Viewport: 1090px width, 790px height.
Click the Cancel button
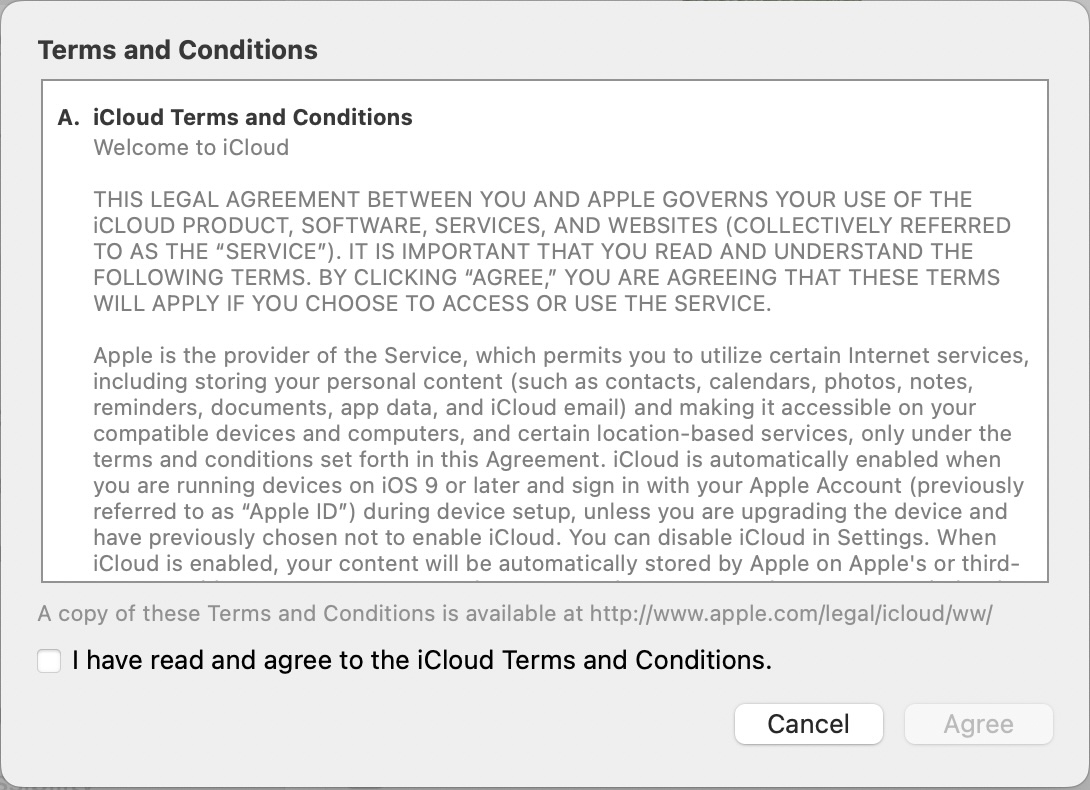808,724
